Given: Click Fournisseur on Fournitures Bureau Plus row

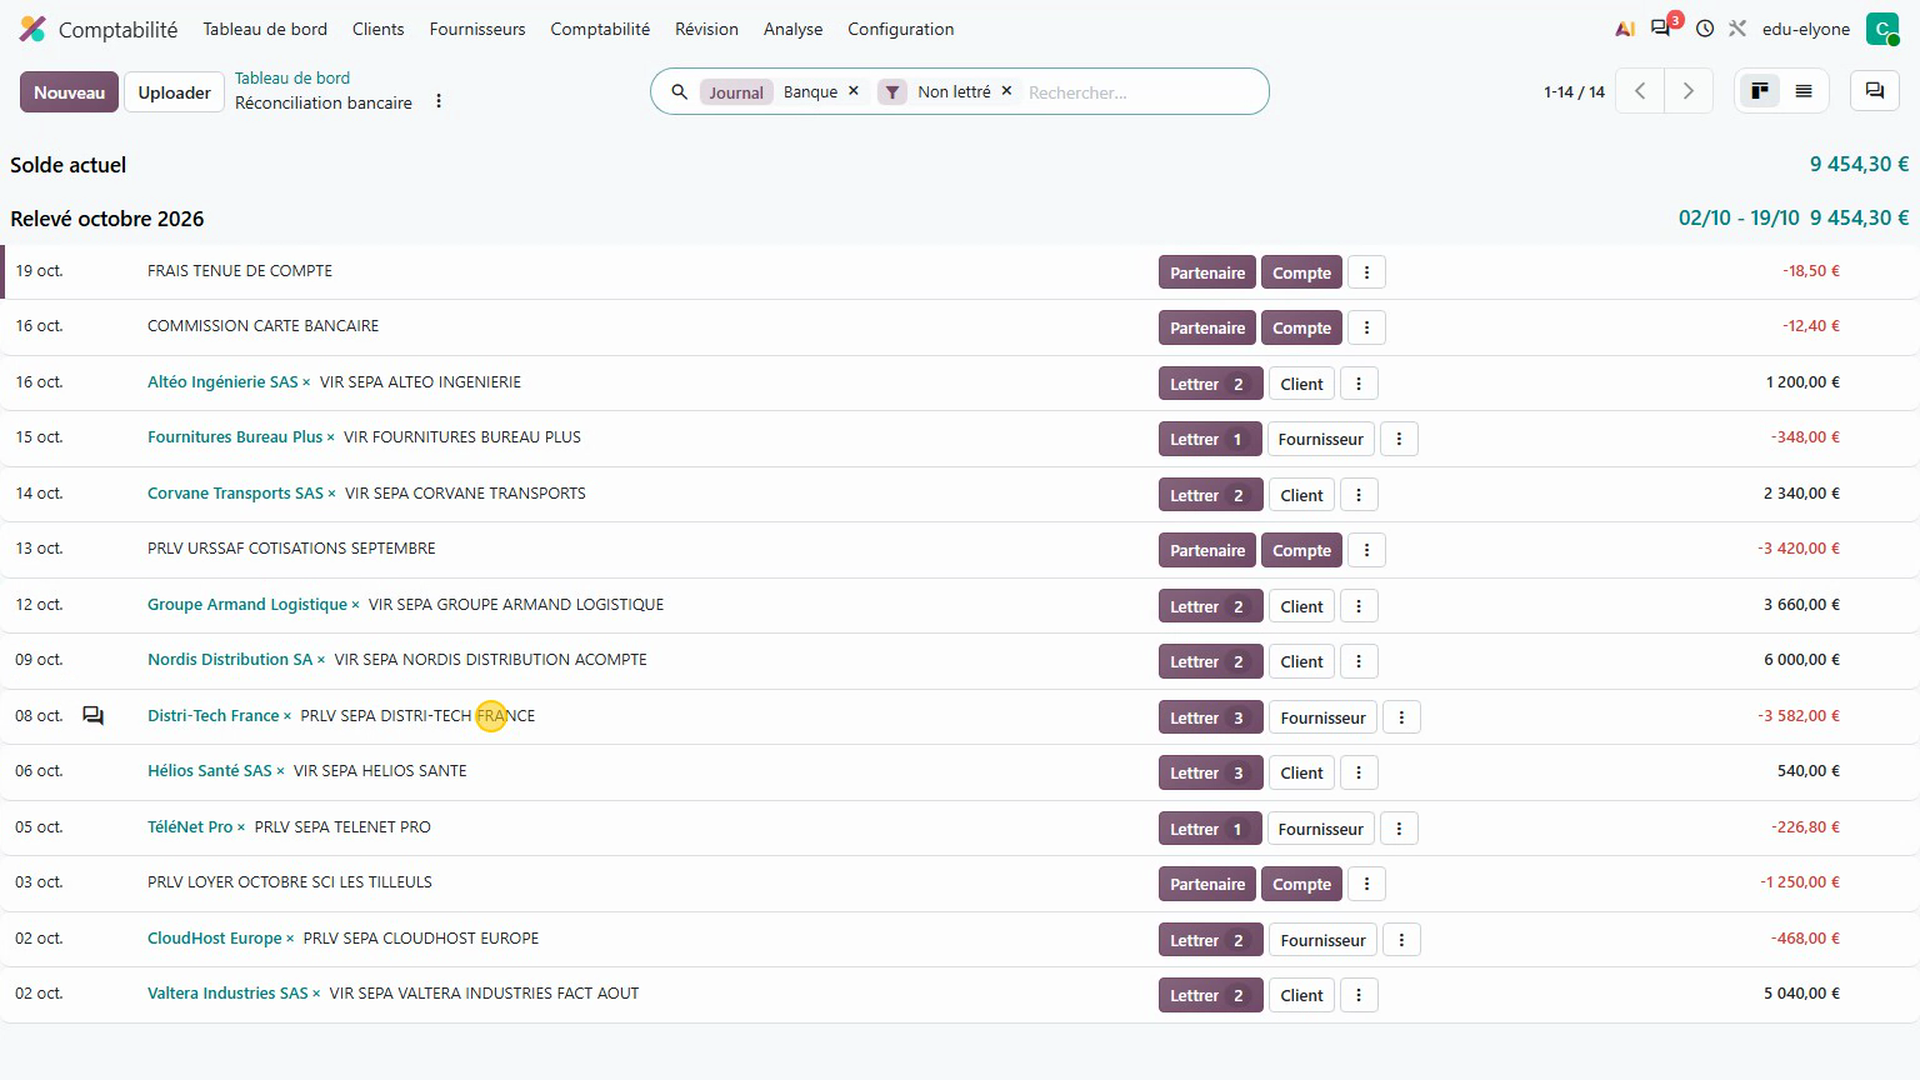Looking at the screenshot, I should pos(1320,439).
